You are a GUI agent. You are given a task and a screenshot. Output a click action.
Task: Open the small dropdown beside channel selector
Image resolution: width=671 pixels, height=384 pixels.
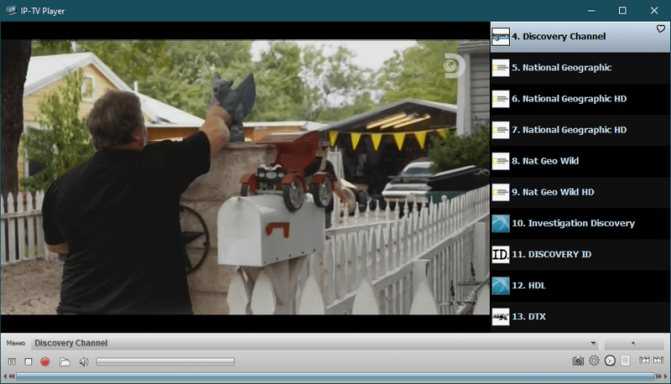[x=633, y=343]
